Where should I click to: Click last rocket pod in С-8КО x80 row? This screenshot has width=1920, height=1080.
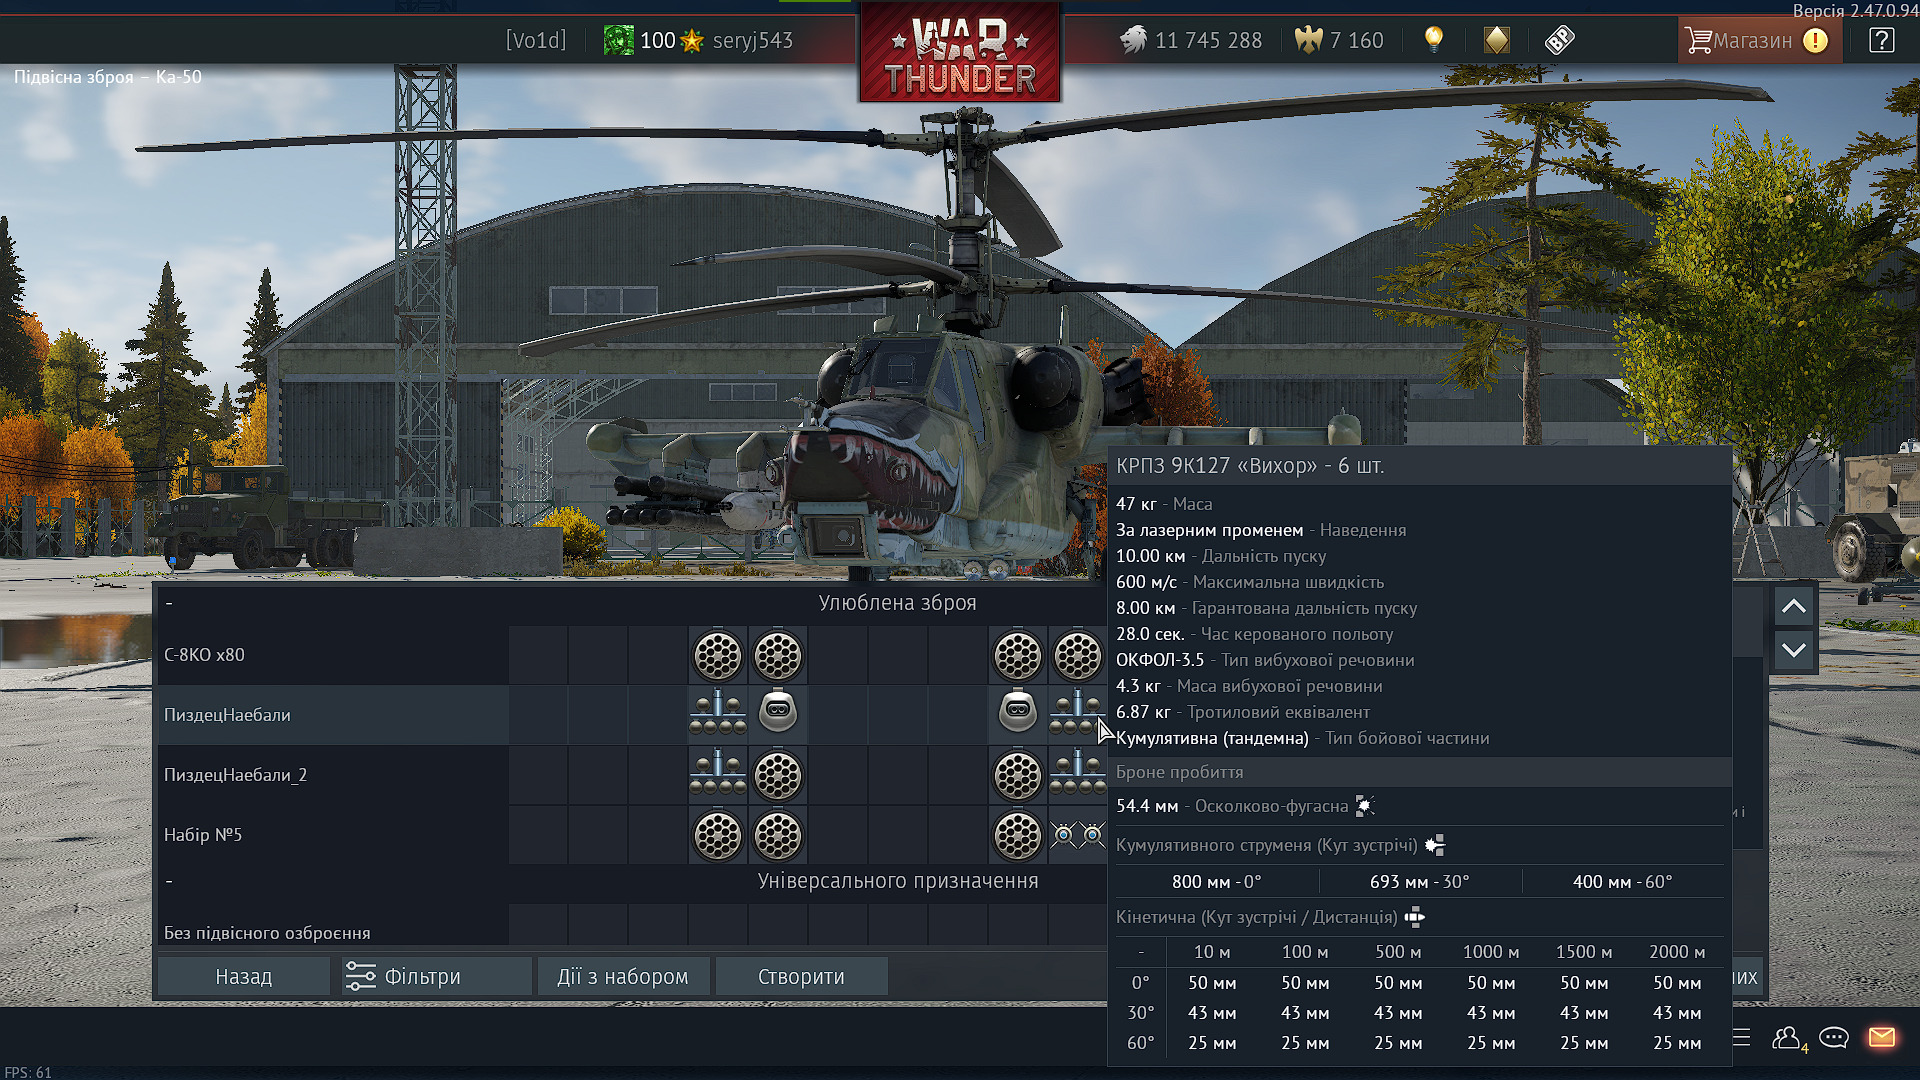[1078, 656]
